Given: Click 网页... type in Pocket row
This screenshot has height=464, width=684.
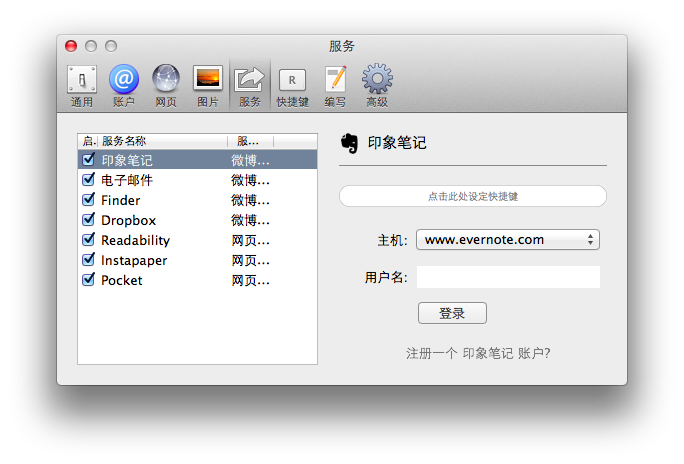Looking at the screenshot, I should click(x=250, y=280).
